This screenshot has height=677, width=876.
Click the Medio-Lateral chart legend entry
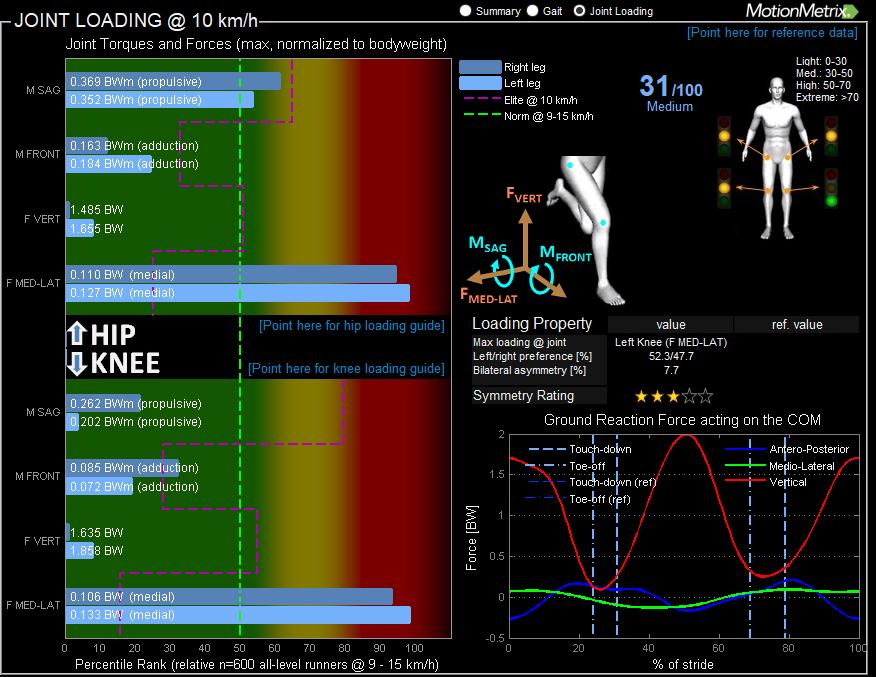(780, 466)
